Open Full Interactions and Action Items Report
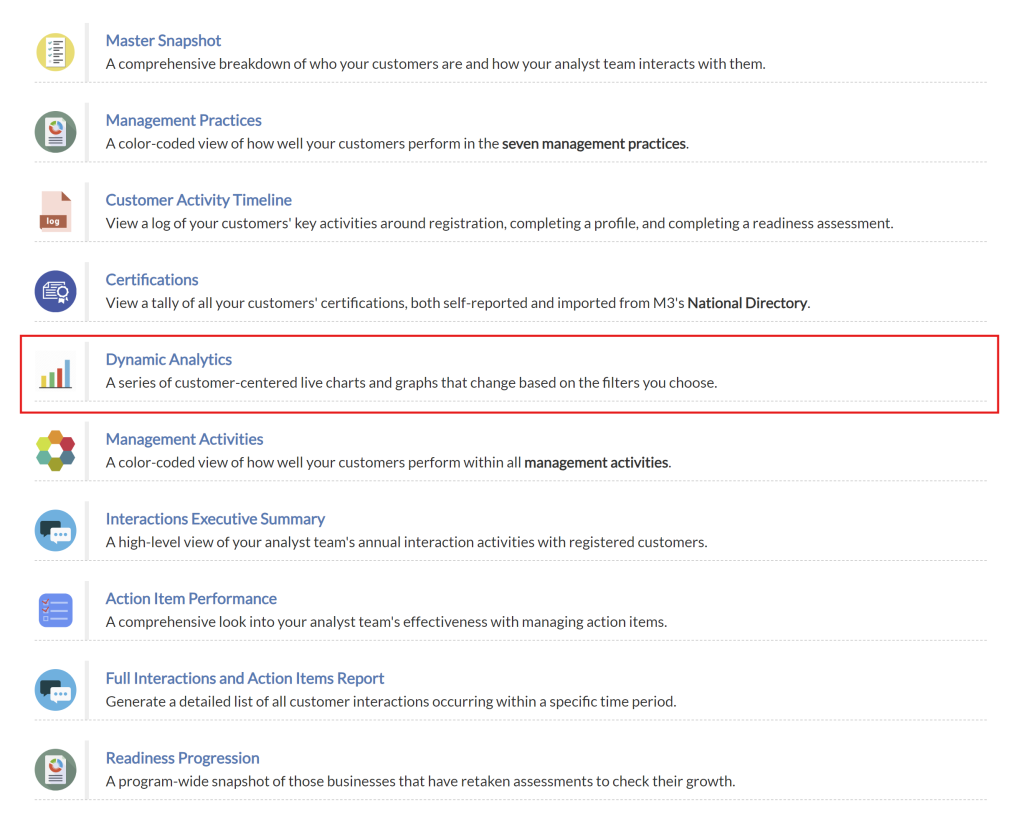 coord(245,679)
